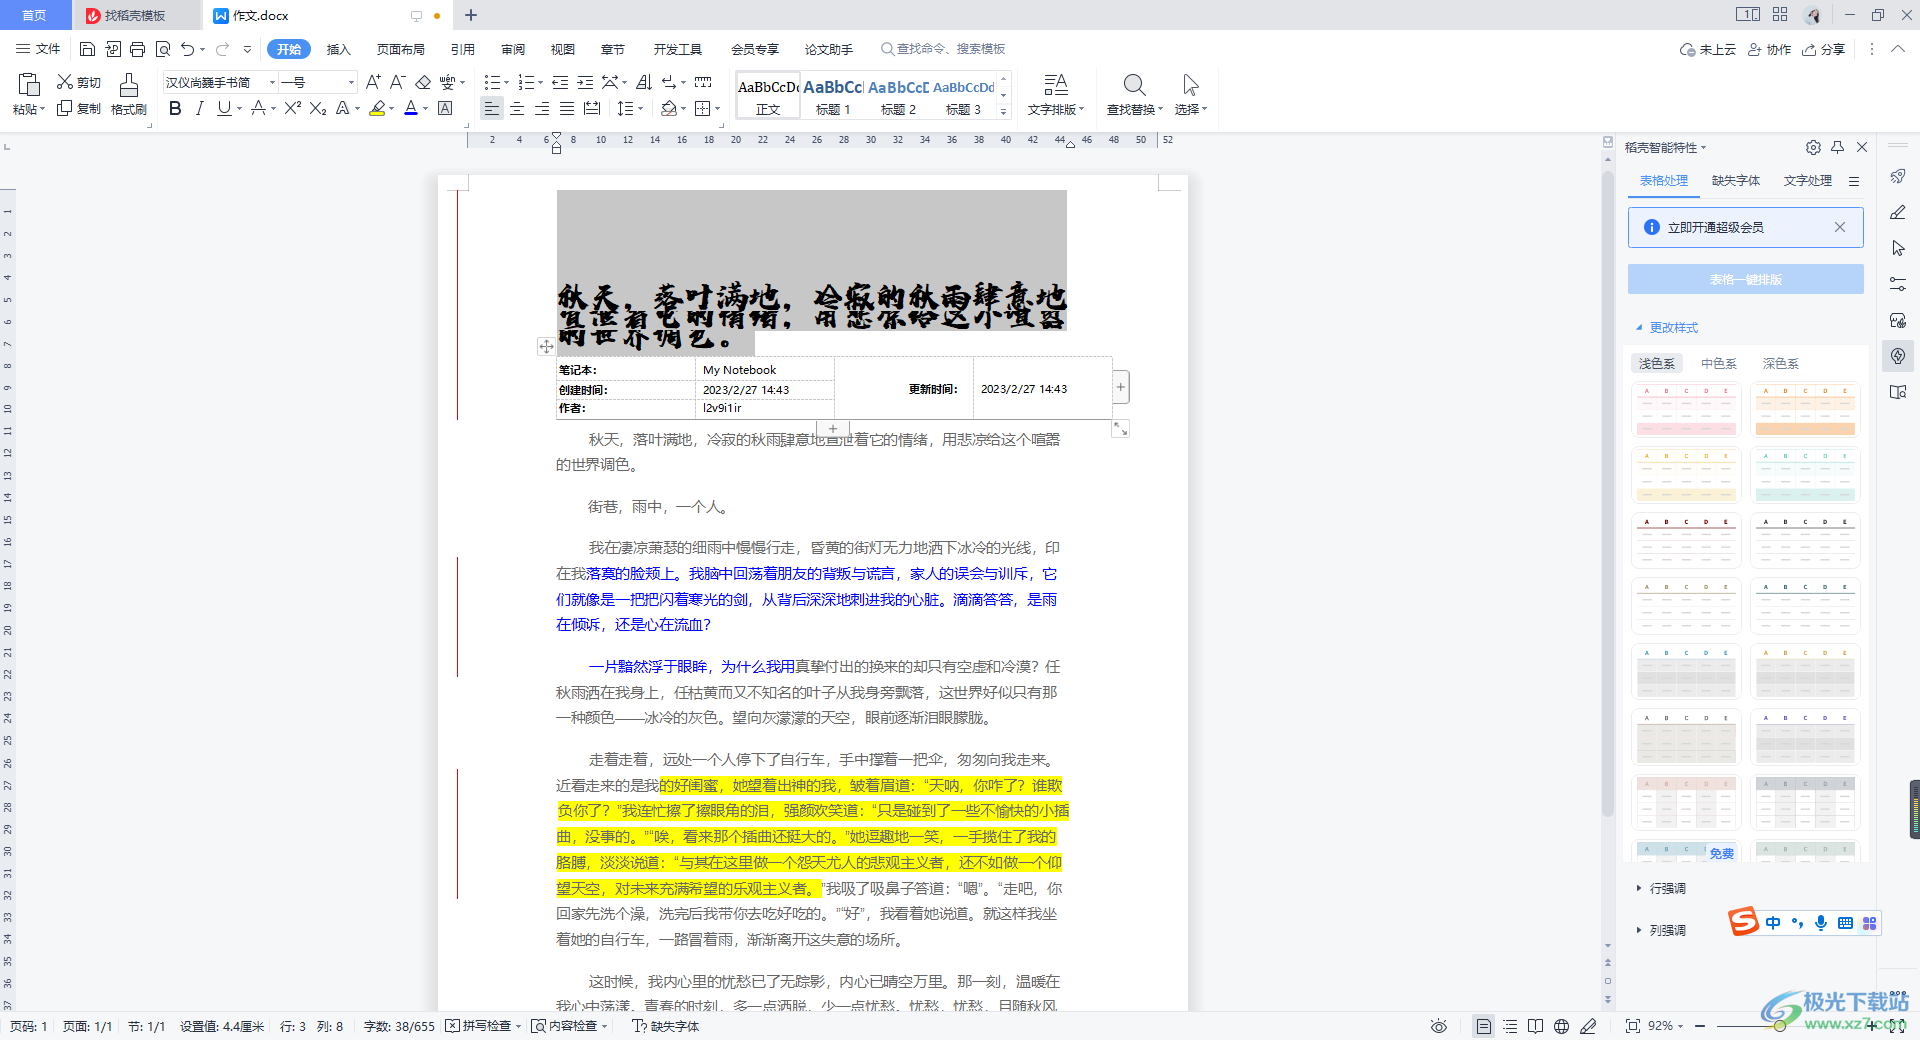Screen dimensions: 1920x1040
Task: Select the 标题 1 style
Action: point(833,96)
